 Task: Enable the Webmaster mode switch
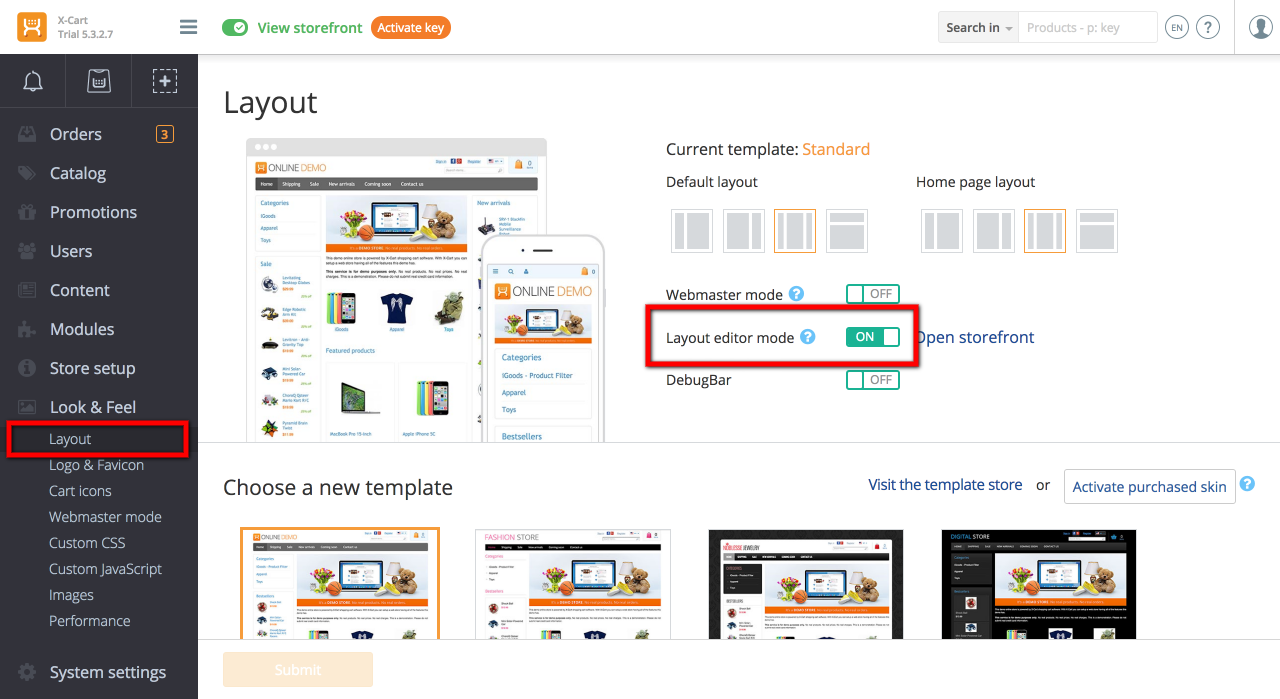click(x=873, y=294)
